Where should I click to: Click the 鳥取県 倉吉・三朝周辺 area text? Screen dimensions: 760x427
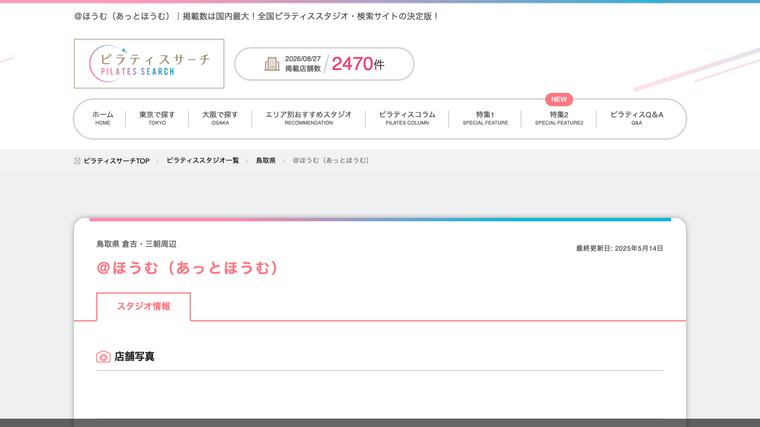136,244
